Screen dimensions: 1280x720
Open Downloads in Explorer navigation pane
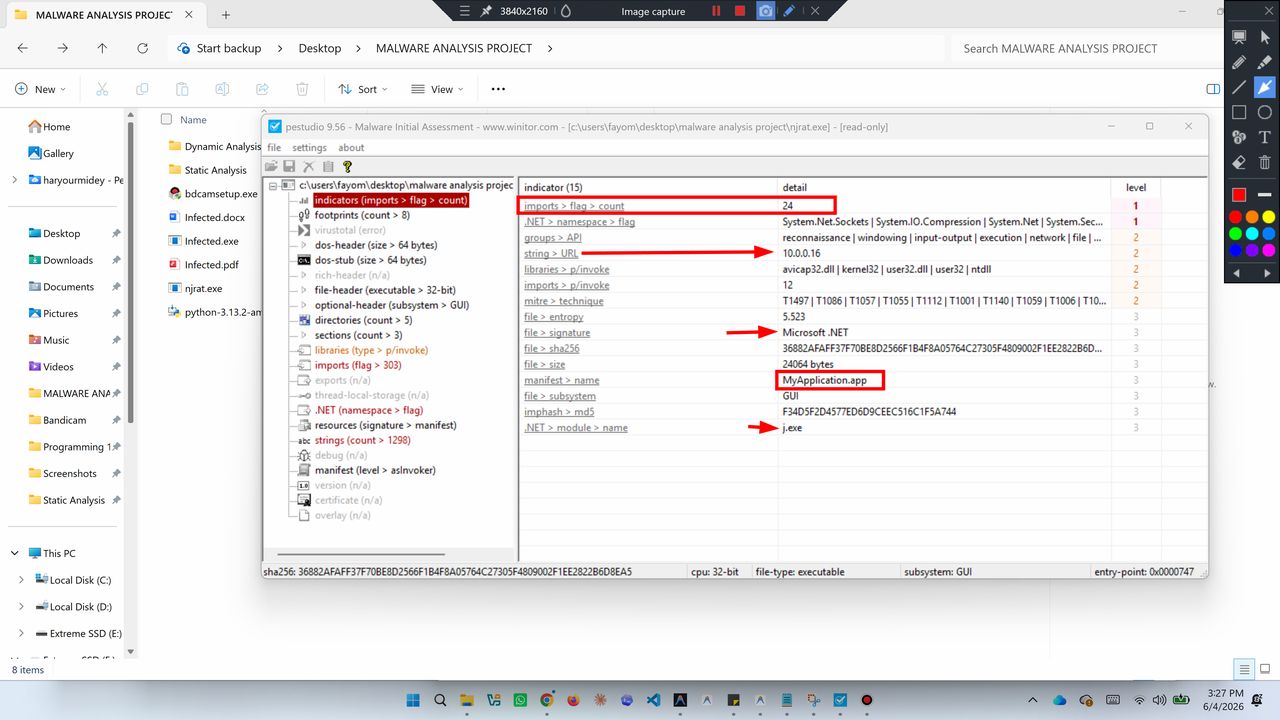pos(67,260)
